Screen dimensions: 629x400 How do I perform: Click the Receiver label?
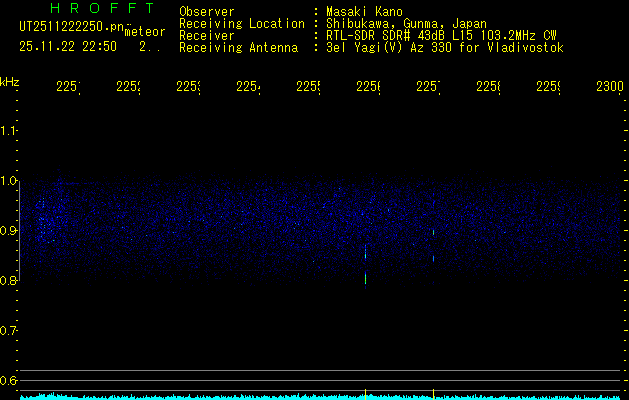[x=207, y=36]
